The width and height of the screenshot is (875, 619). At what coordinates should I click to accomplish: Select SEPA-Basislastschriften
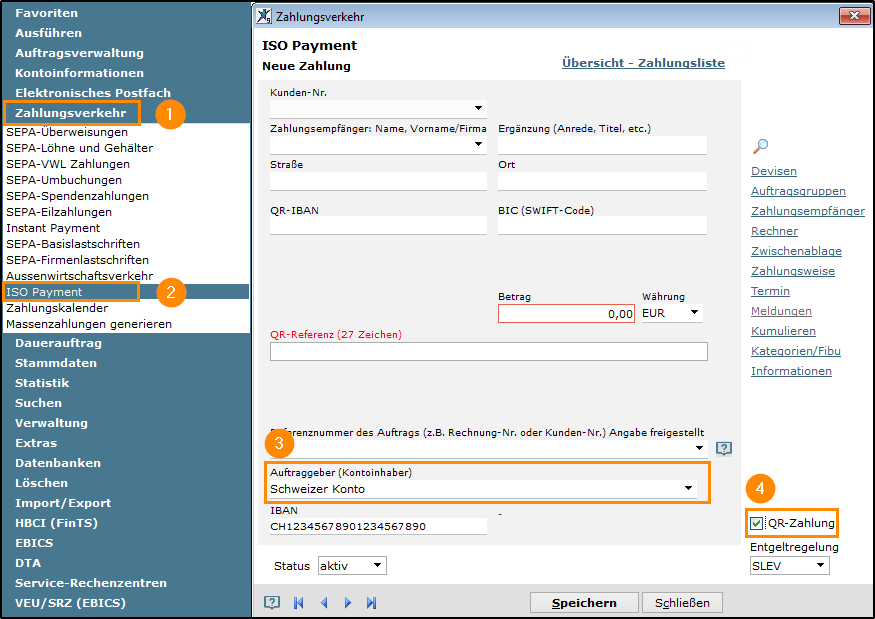(73, 244)
